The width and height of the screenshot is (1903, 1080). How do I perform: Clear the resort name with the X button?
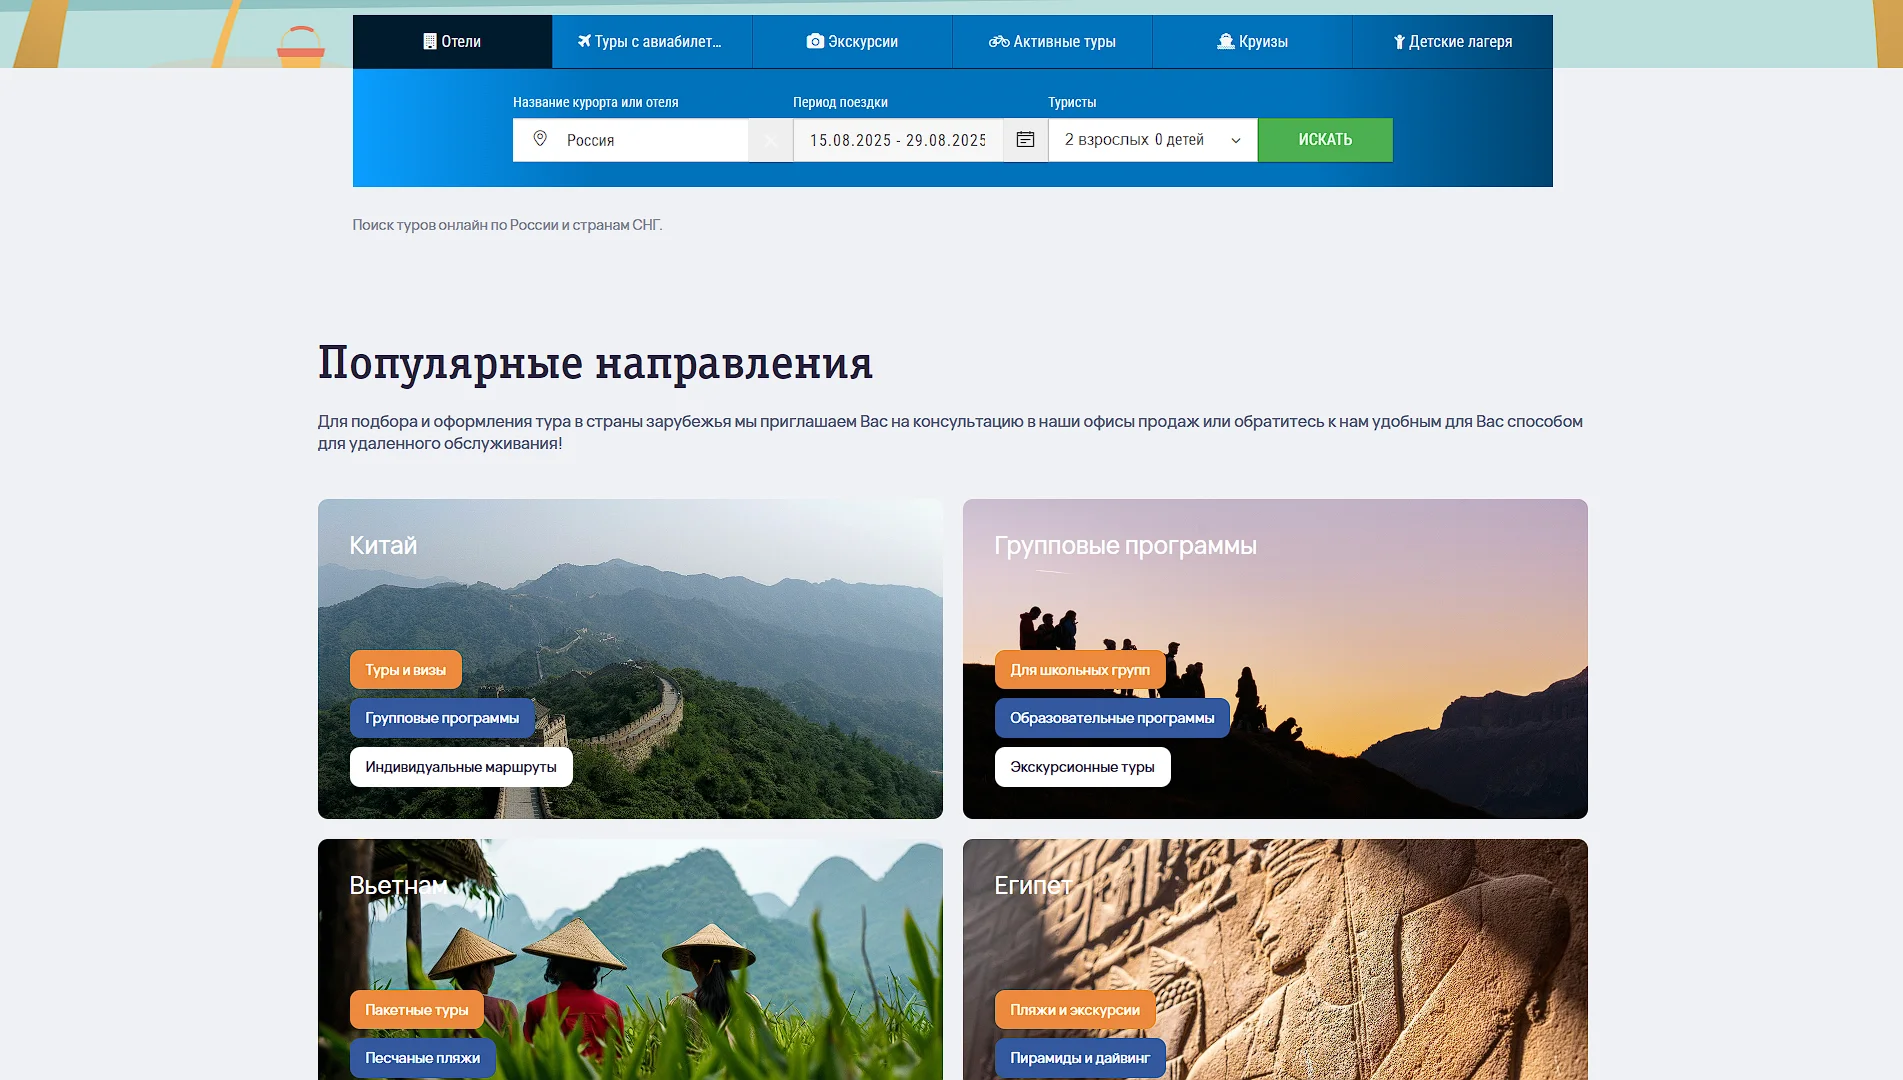click(x=770, y=140)
